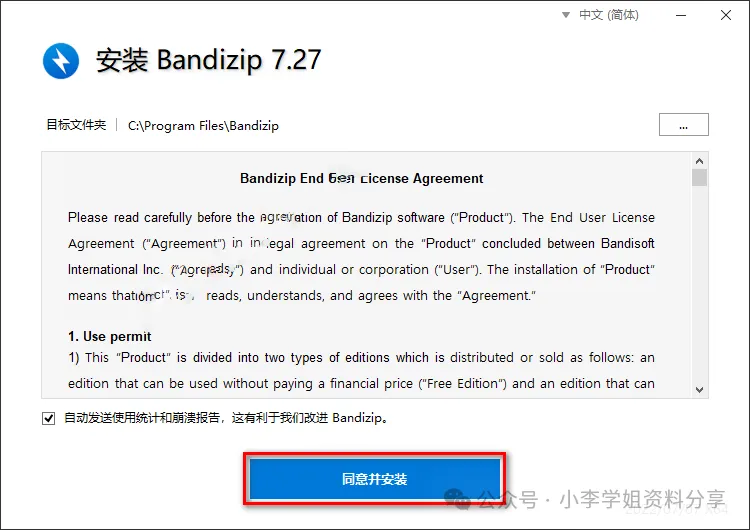
Task: Click the Bandizip End User License Agreement heading
Action: [x=361, y=178]
